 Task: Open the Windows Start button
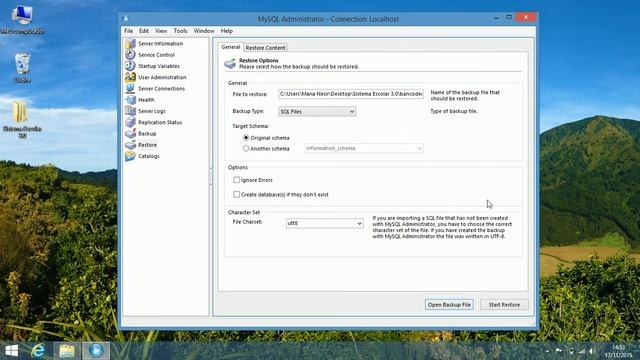11,351
